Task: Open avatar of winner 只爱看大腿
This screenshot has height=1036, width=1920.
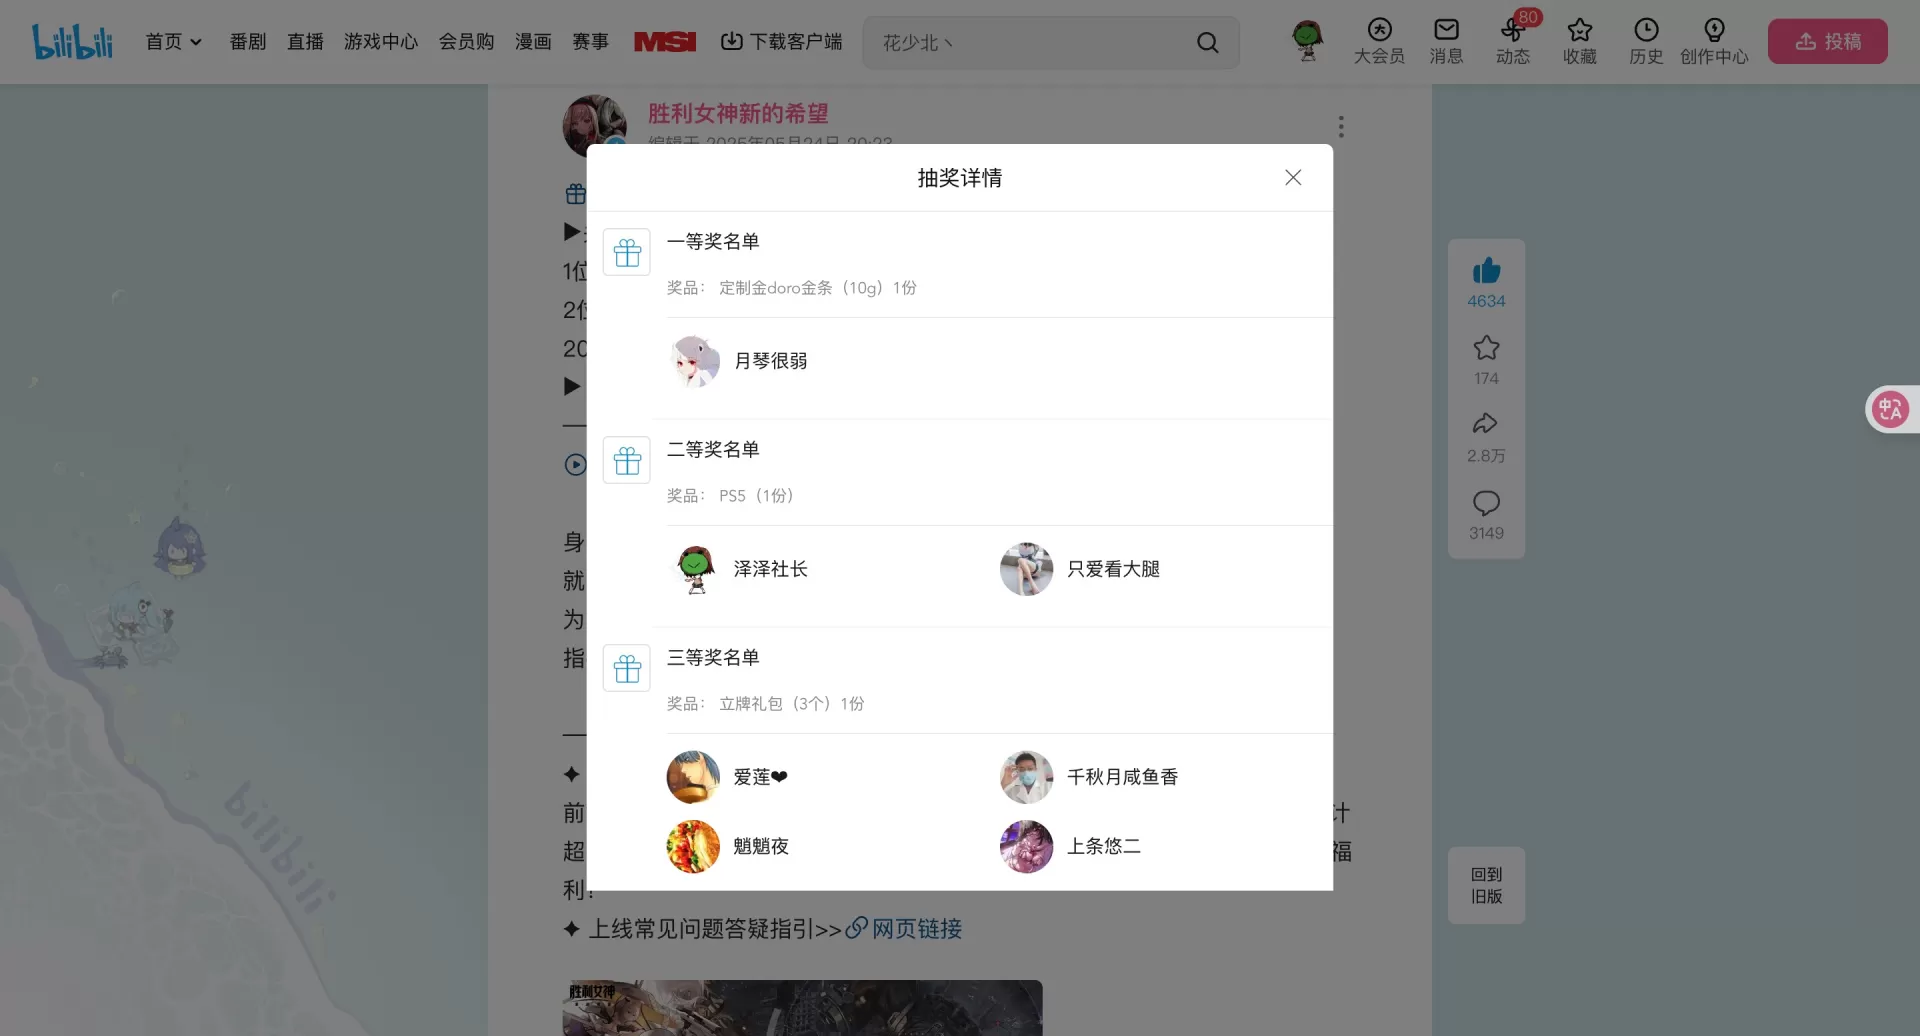Action: 1026,569
